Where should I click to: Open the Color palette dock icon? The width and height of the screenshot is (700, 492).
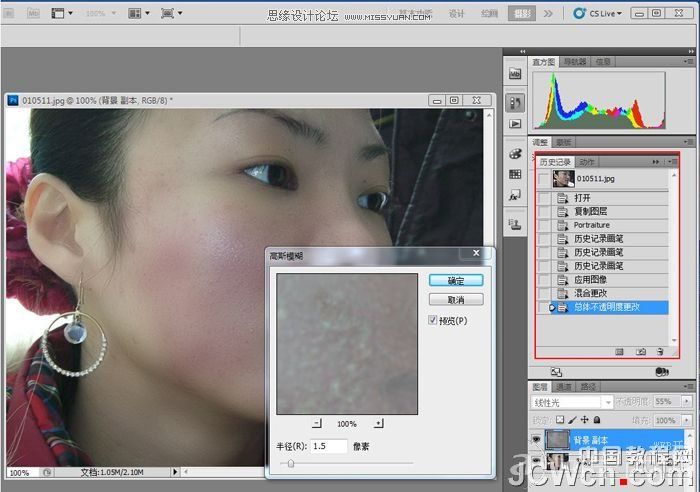click(x=515, y=154)
